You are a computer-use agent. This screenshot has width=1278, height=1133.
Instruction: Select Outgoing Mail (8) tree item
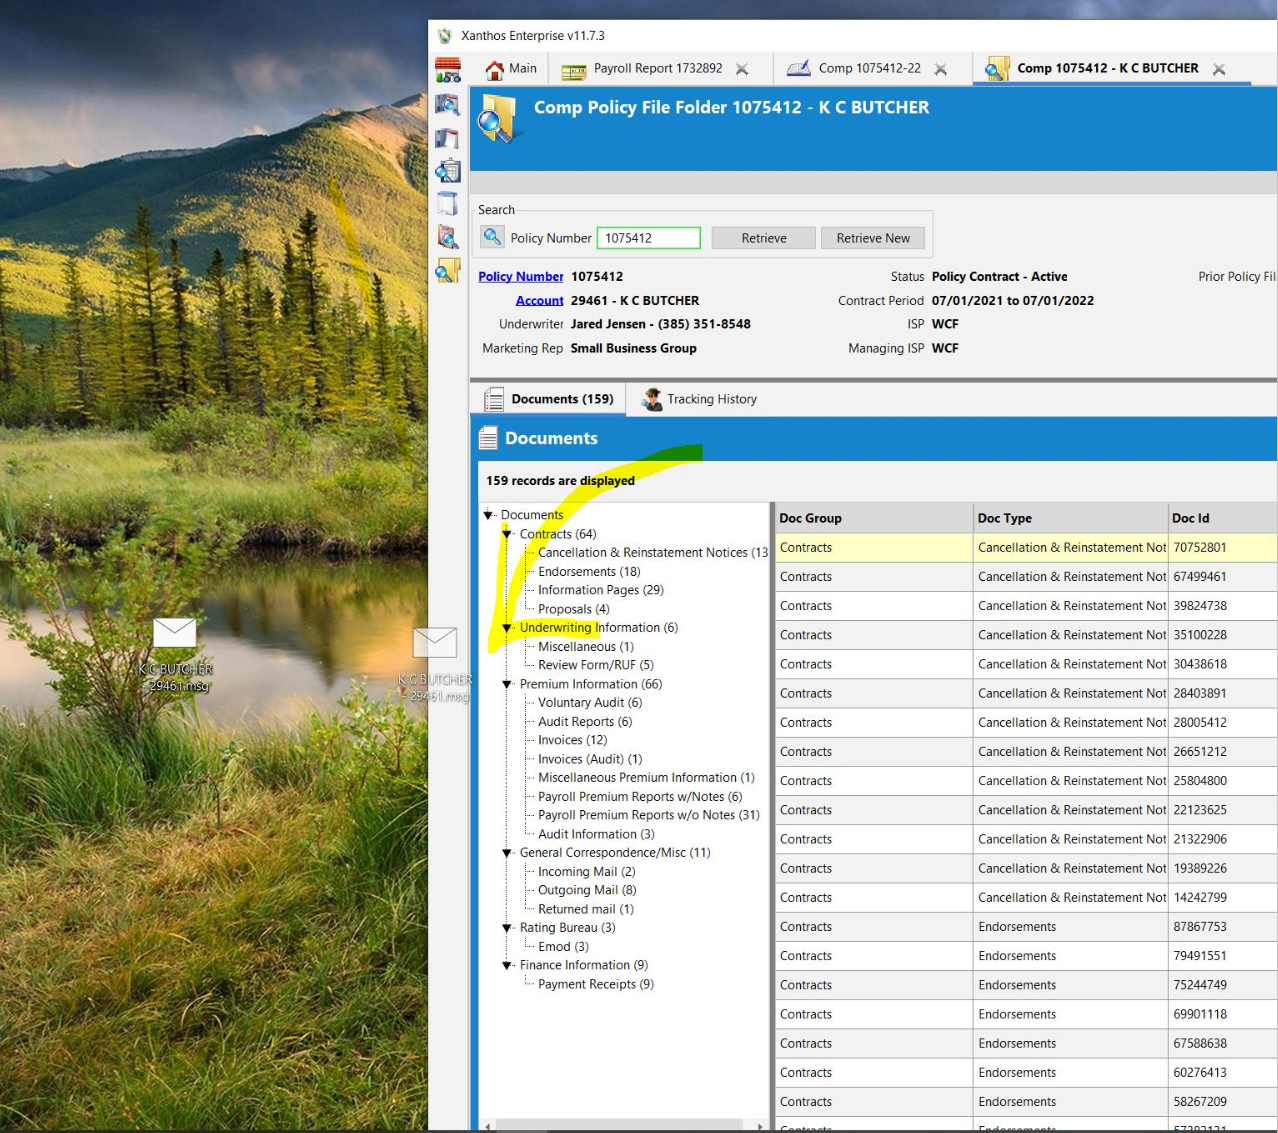tap(587, 890)
